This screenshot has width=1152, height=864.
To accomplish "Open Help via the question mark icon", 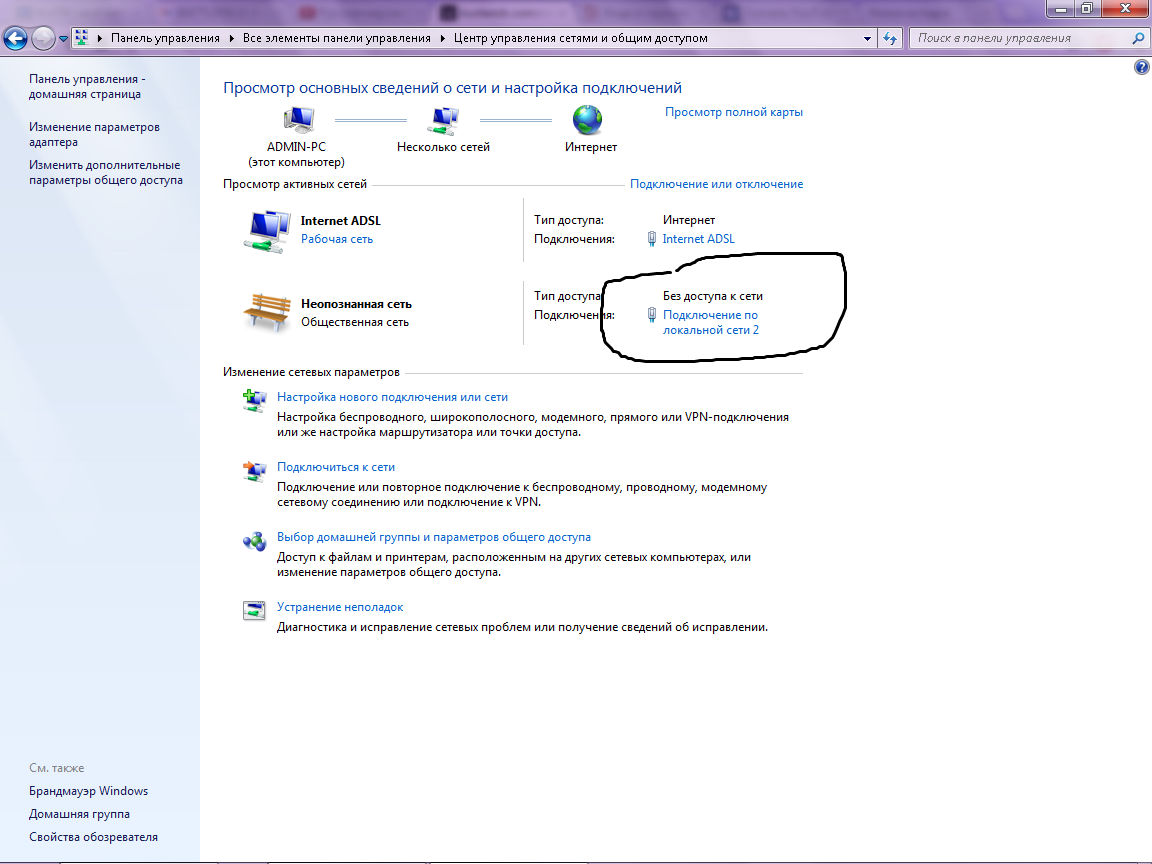I will click(x=1141, y=68).
